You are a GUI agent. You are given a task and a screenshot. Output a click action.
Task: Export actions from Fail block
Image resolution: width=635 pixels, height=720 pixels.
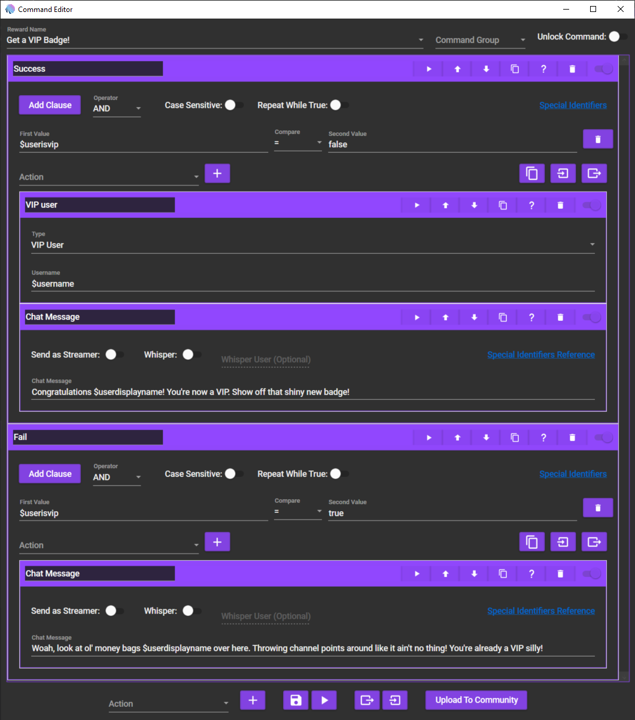(x=594, y=542)
